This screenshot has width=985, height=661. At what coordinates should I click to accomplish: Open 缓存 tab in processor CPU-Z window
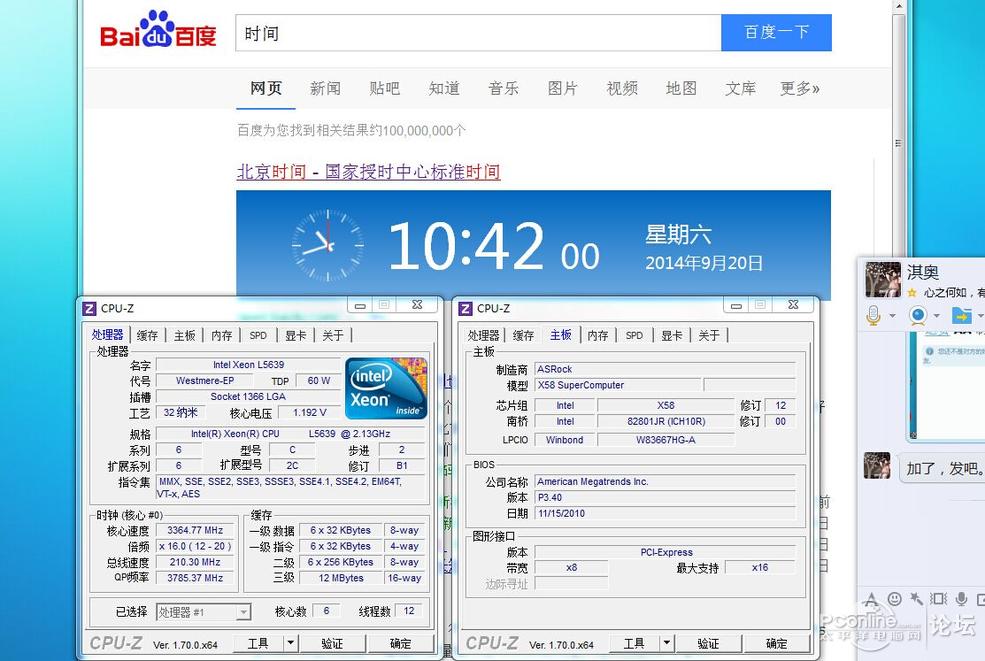point(147,336)
